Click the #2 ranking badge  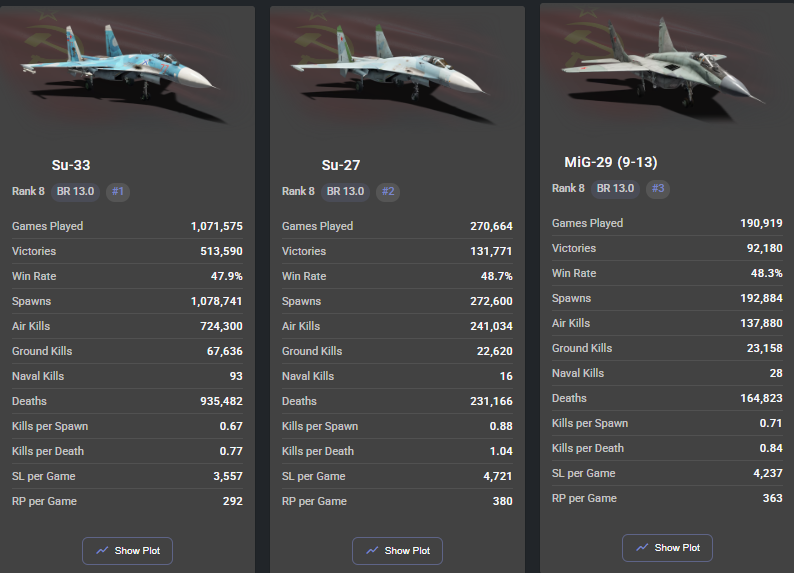[x=388, y=191]
